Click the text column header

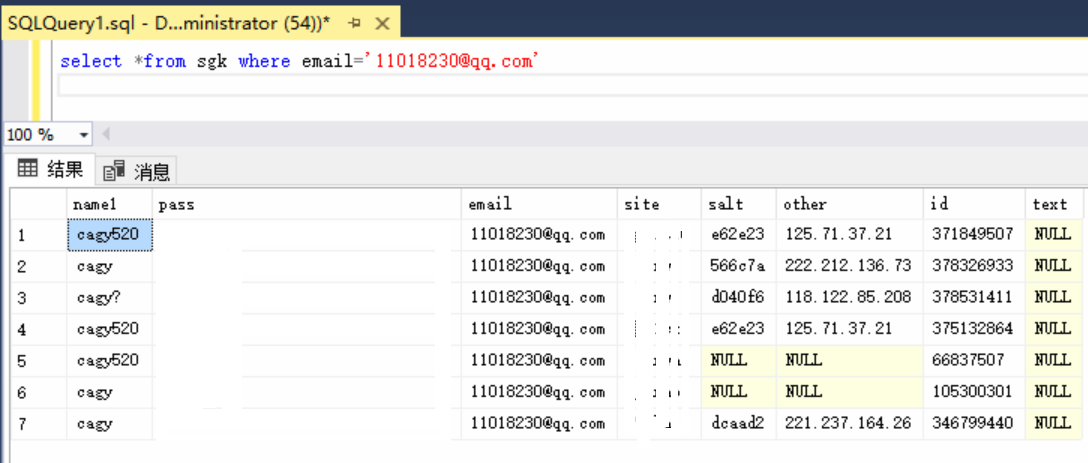click(1054, 204)
